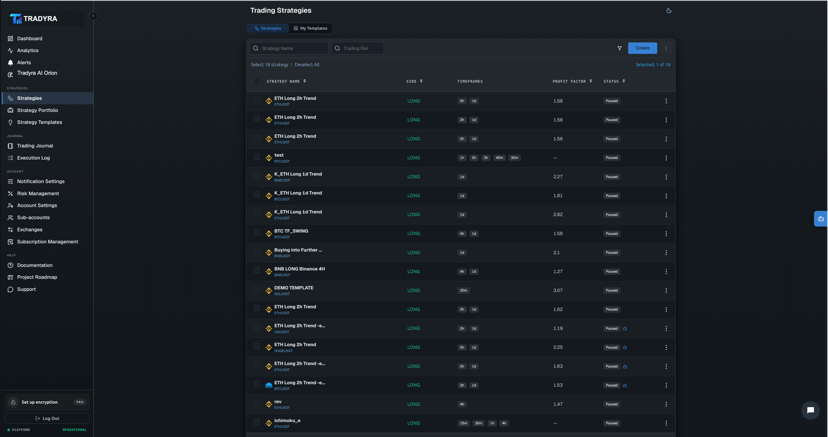Open Tradyra AI Orion
The image size is (828, 437).
[36, 73]
